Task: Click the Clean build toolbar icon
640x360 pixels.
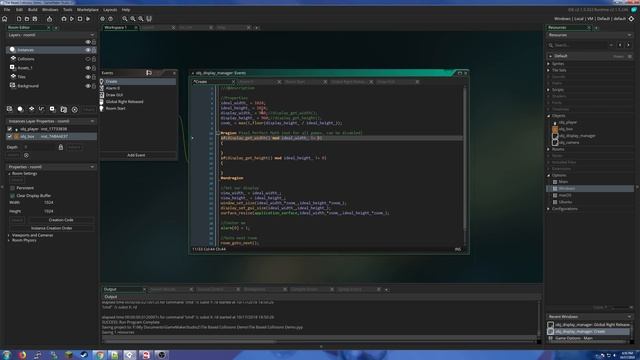Action: click(x=88, y=19)
